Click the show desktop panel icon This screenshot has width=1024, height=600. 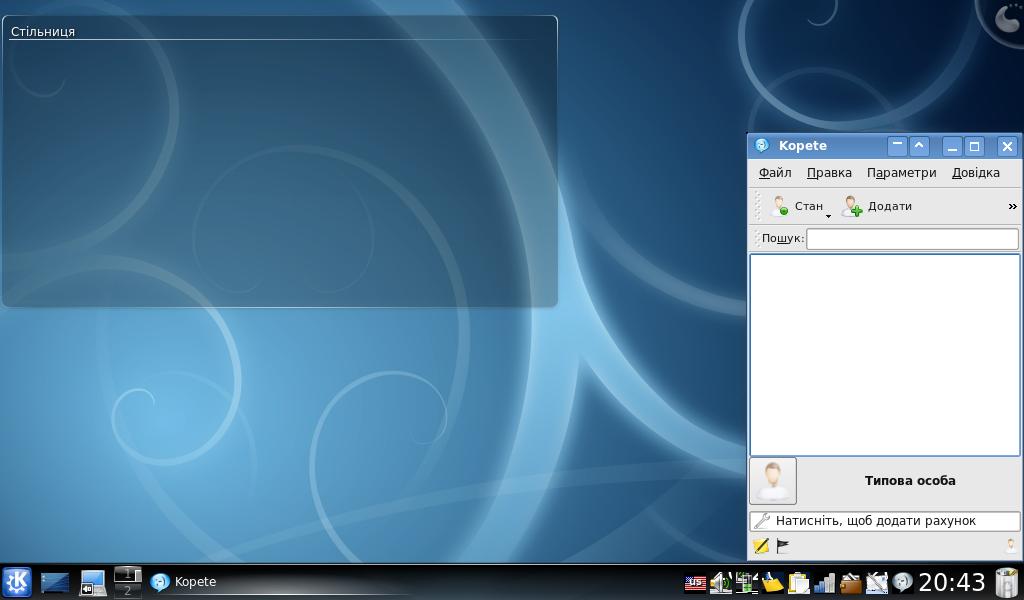point(55,582)
